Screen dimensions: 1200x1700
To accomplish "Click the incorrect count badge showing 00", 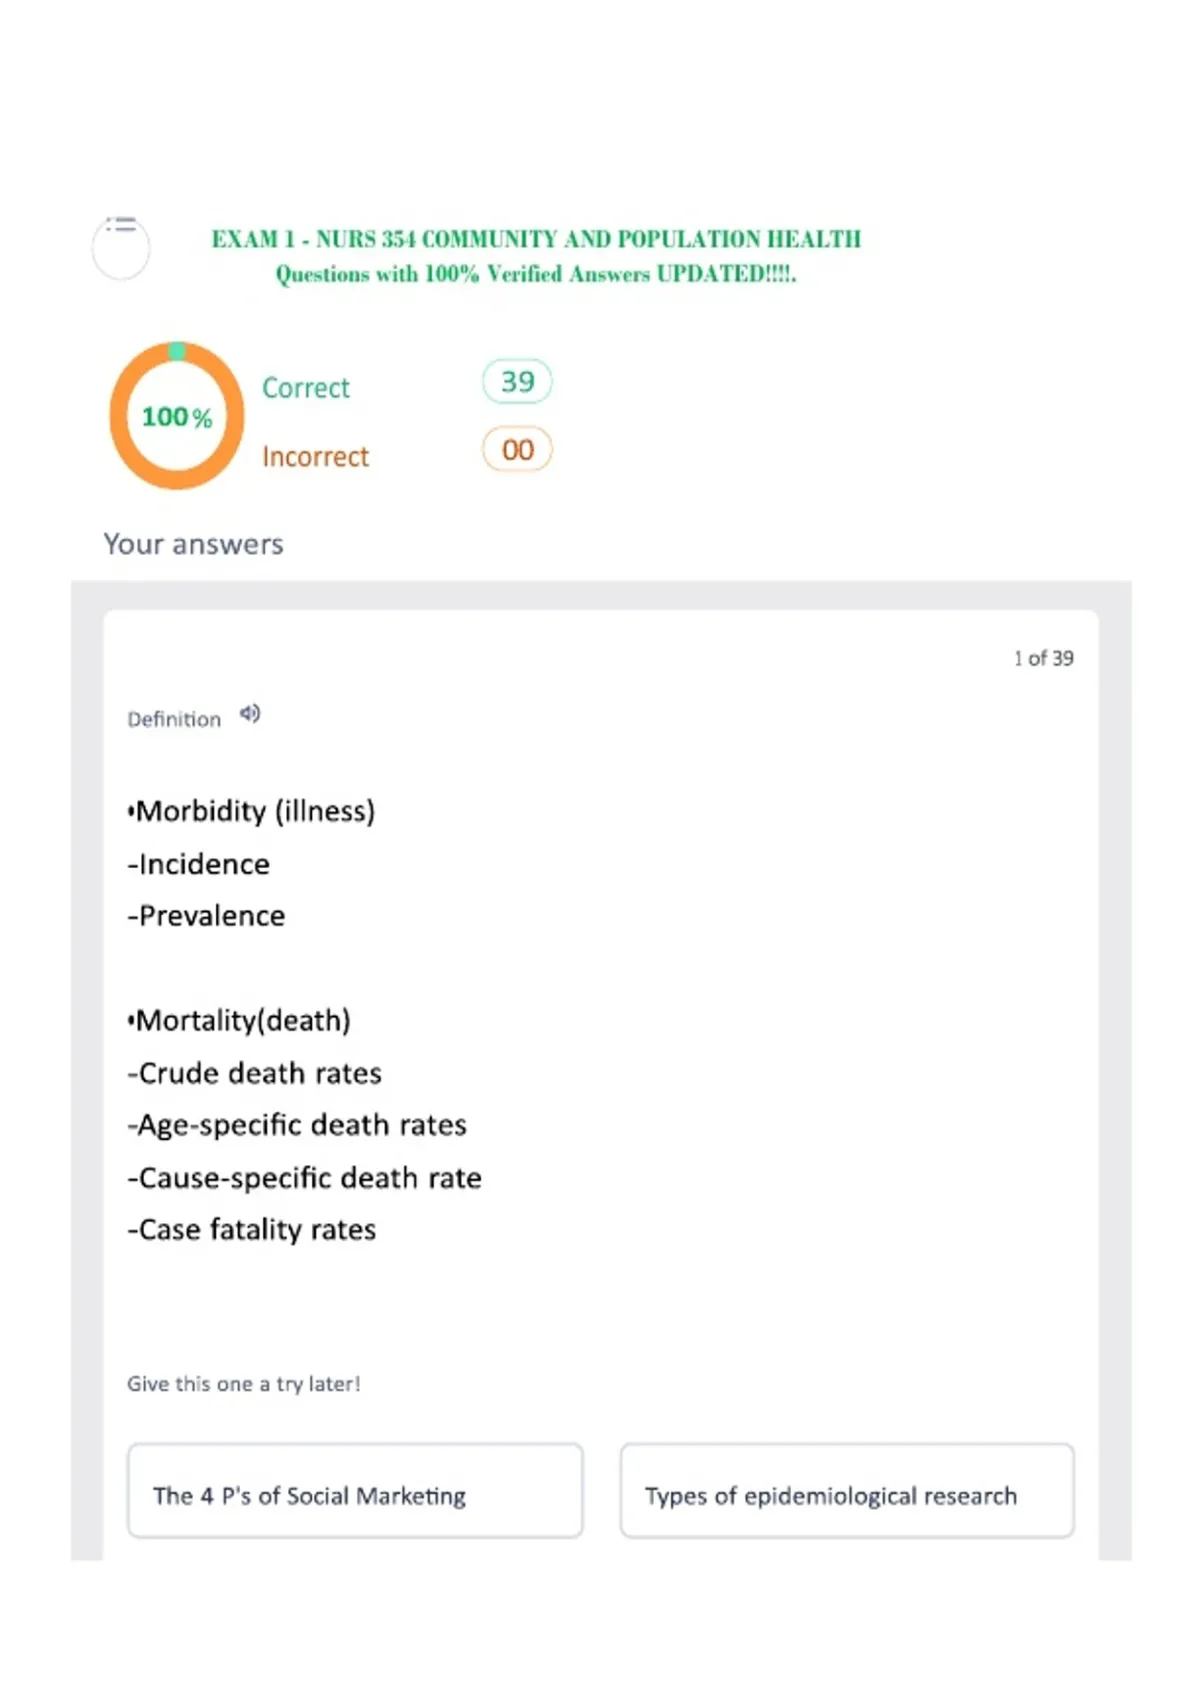I will click(x=517, y=449).
